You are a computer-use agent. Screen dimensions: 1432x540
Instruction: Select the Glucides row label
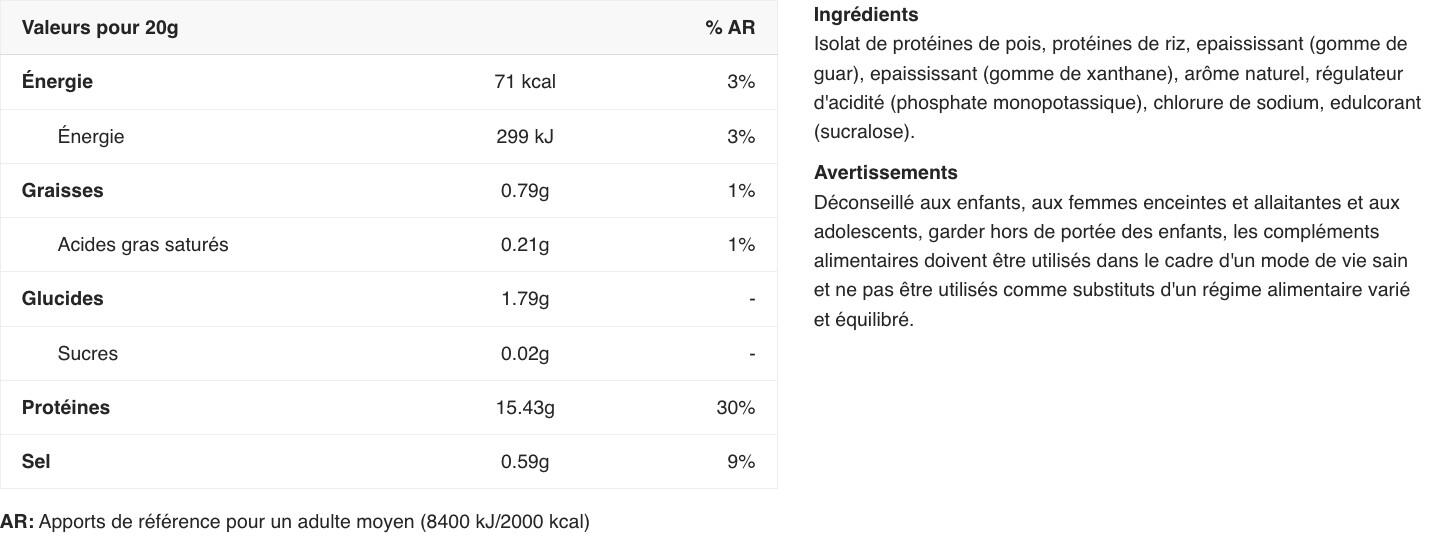[62, 299]
